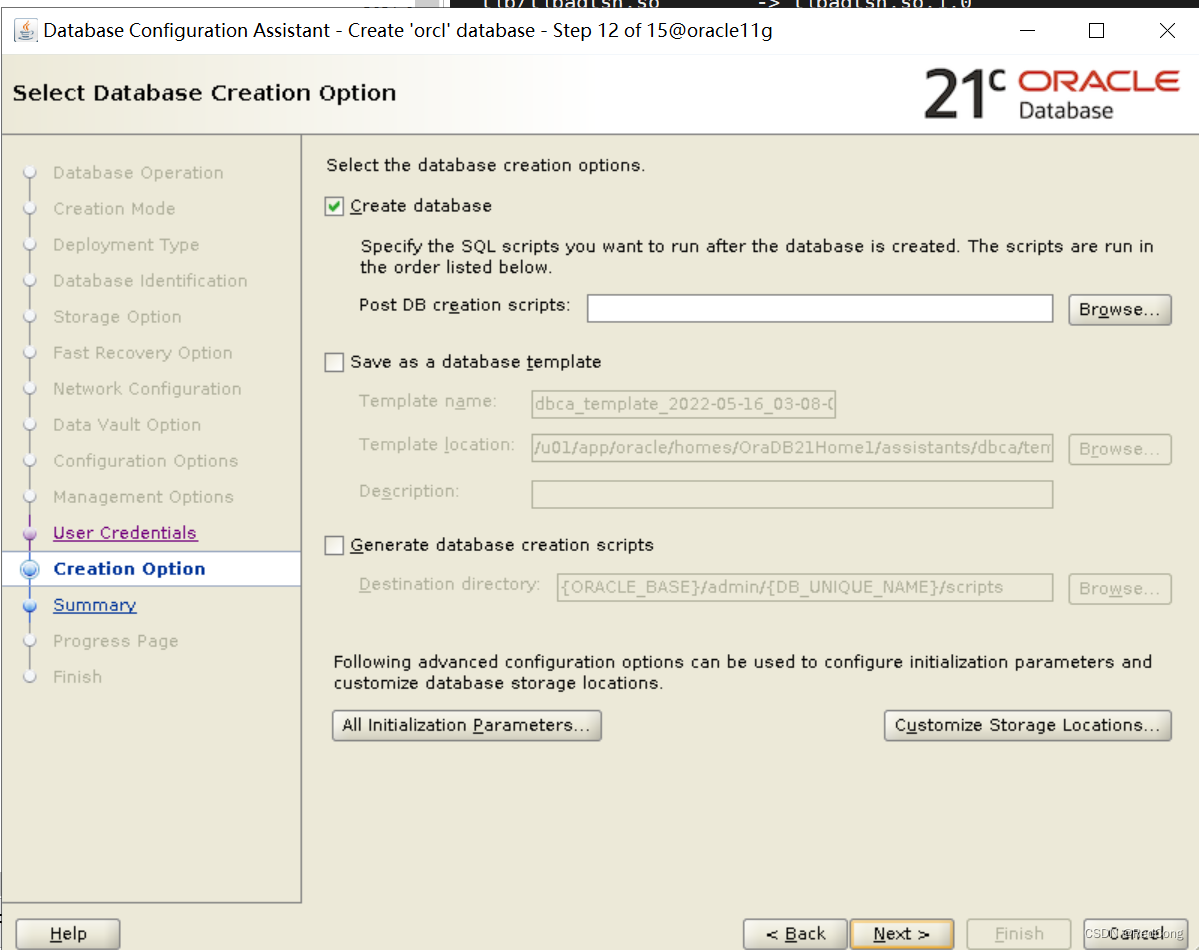Enable Save as a database template checkbox
Screen dimensions: 1199x950
click(334, 363)
